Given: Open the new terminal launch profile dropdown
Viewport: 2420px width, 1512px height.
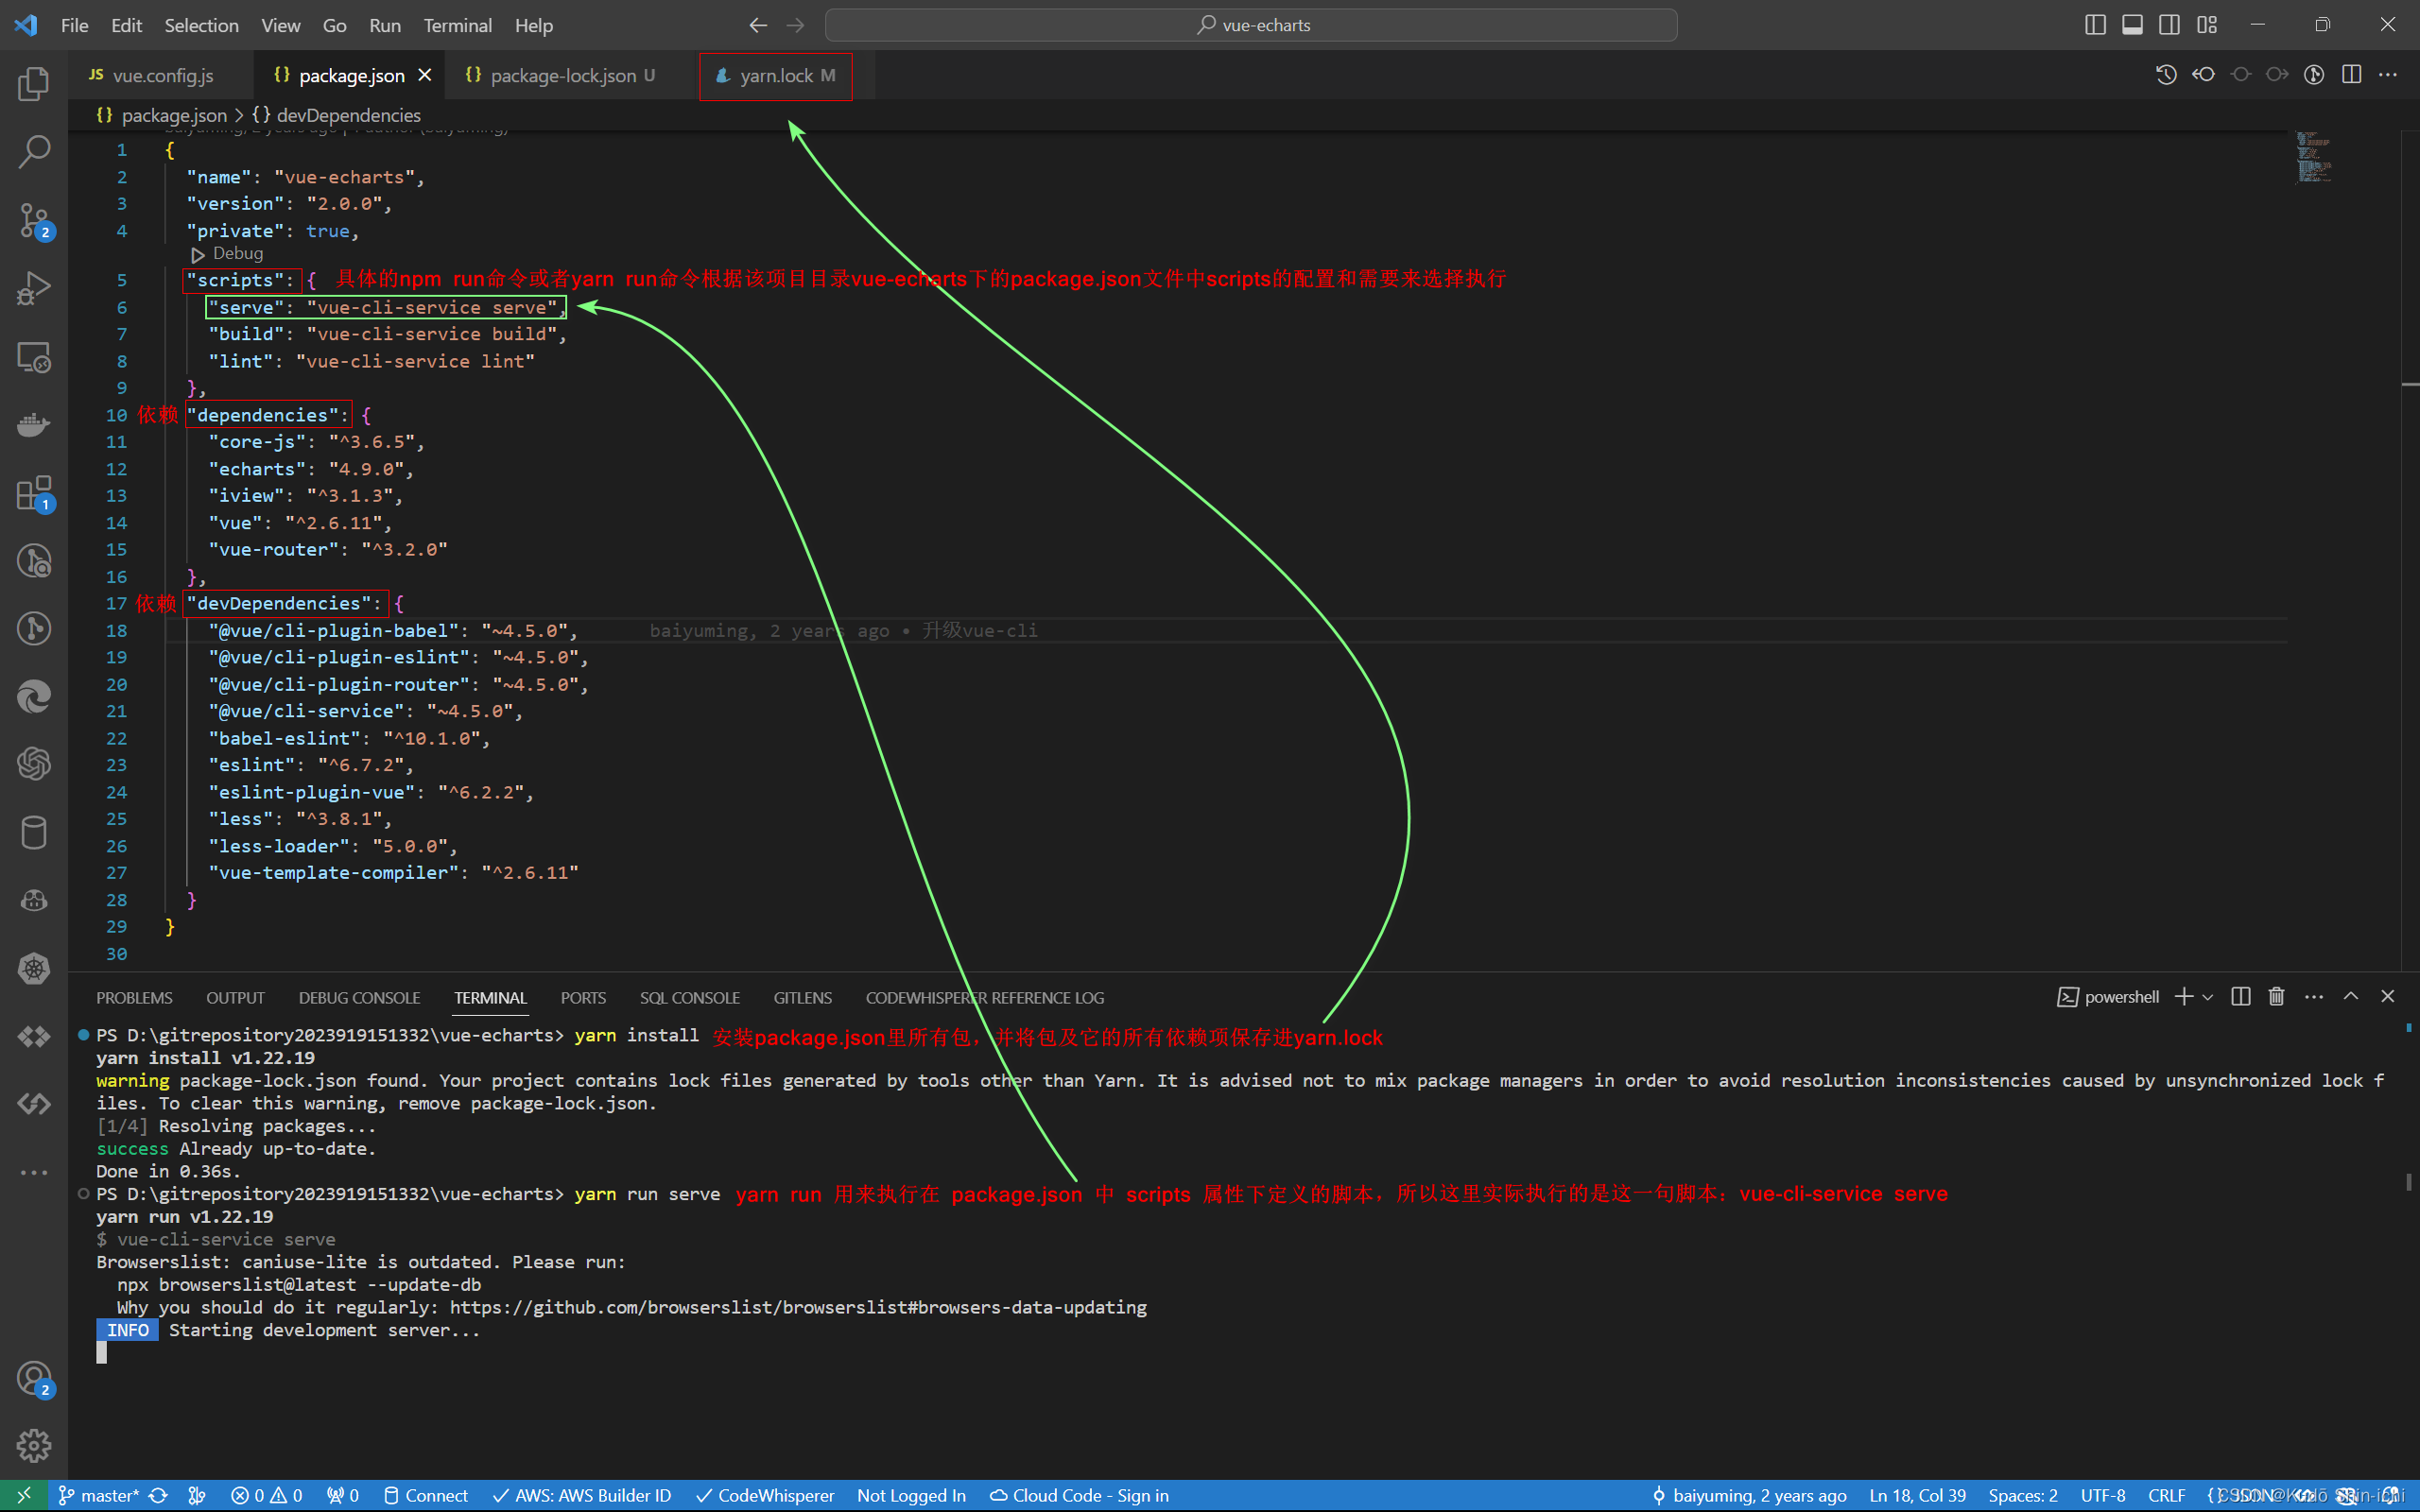Looking at the screenshot, I should tap(2208, 997).
